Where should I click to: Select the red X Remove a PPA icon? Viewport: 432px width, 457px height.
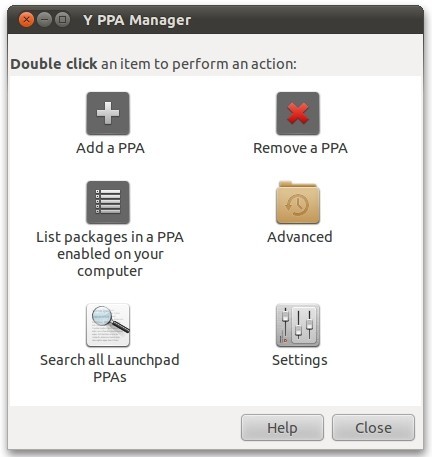tap(298, 113)
